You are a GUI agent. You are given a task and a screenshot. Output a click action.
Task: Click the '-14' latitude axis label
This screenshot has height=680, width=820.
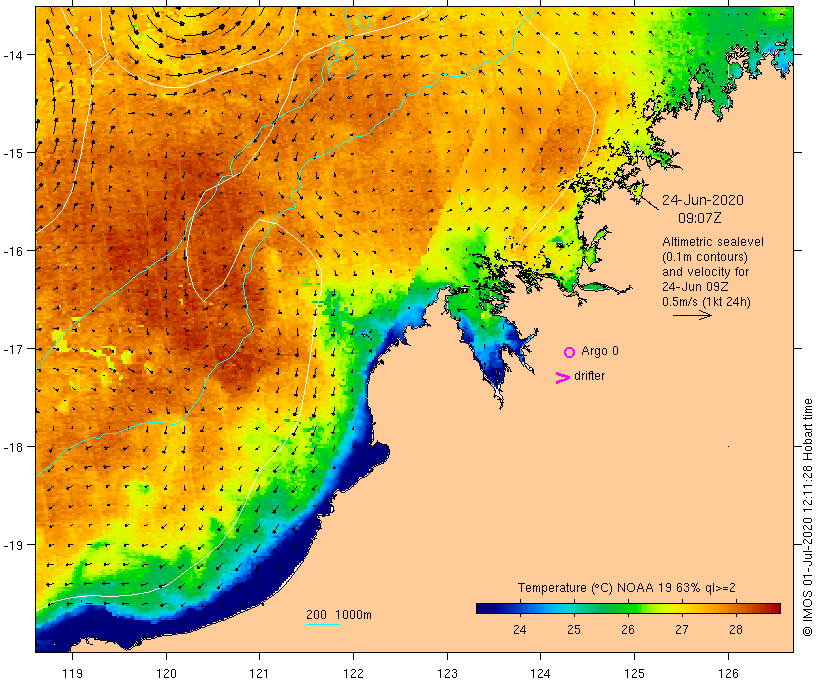(12, 55)
